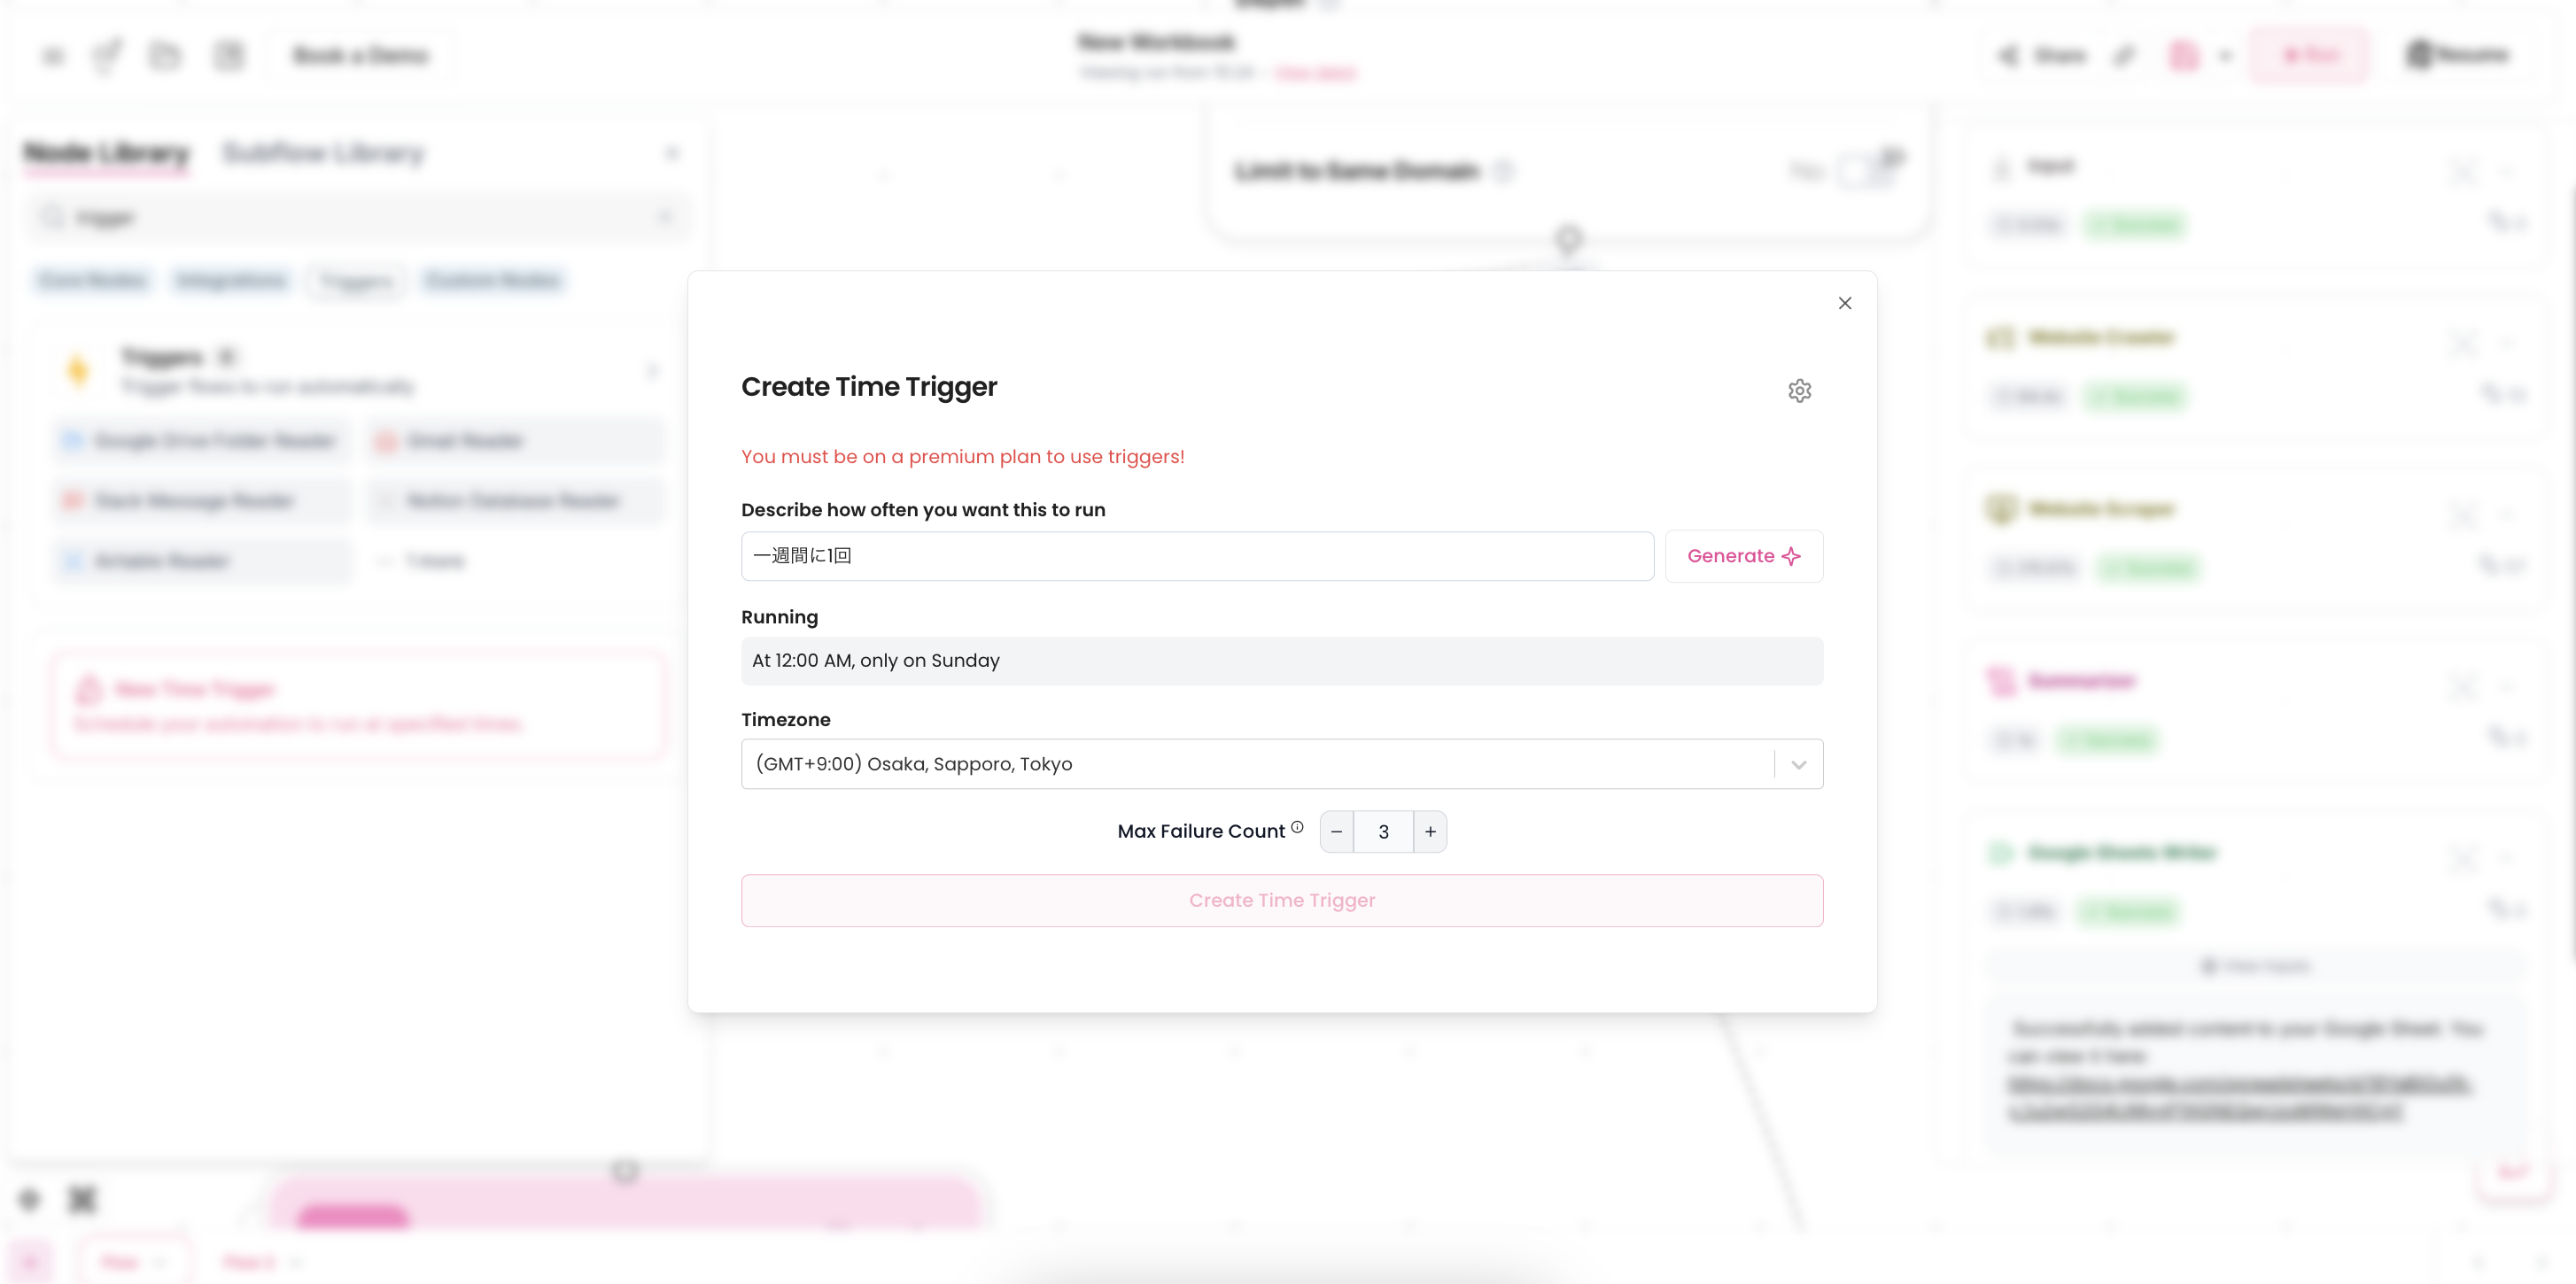Open the trigger settings gear icon
This screenshot has width=2576, height=1284.
pyautogui.click(x=1799, y=391)
